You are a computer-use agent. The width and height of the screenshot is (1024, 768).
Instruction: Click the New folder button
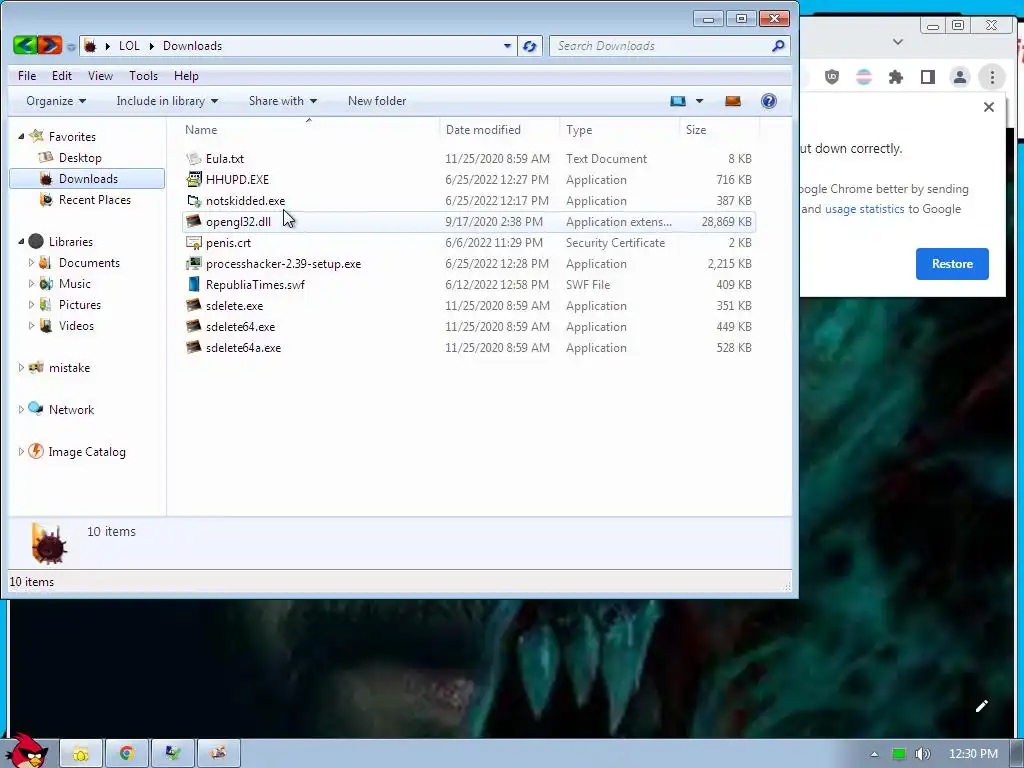tap(377, 101)
